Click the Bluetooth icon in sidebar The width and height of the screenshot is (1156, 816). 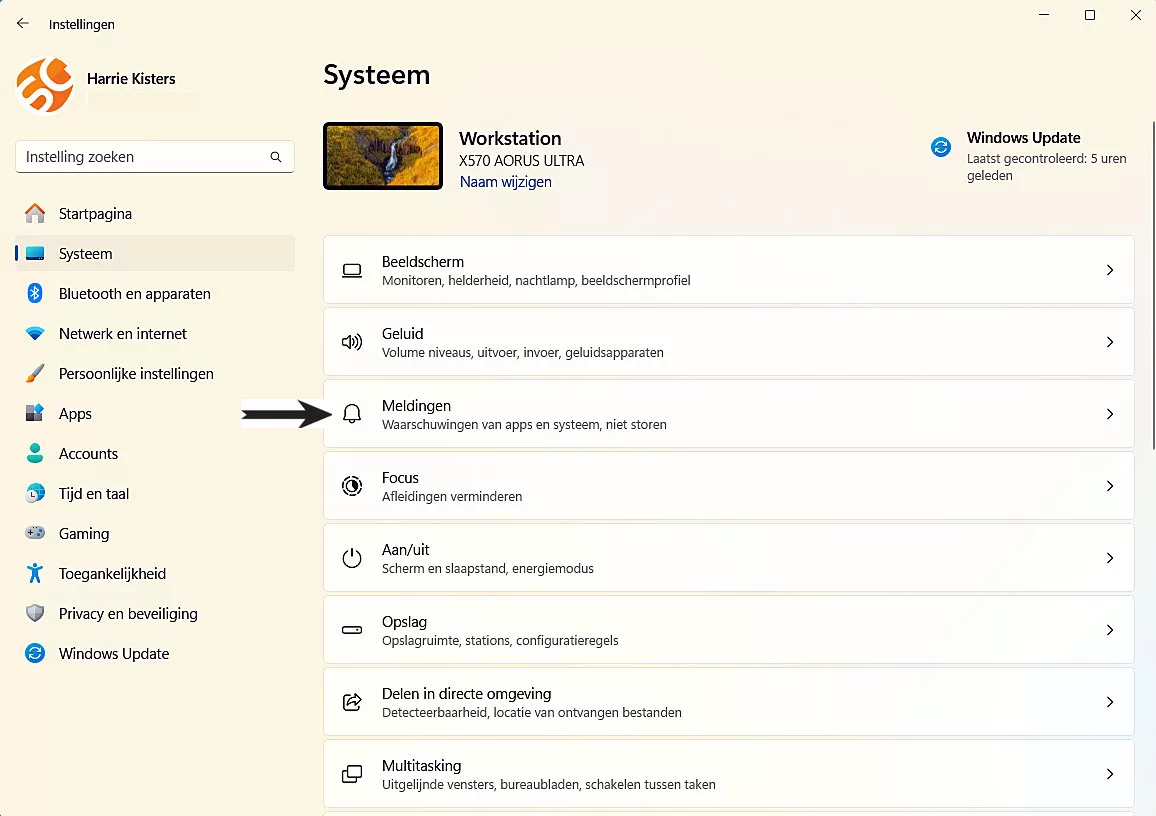click(35, 293)
